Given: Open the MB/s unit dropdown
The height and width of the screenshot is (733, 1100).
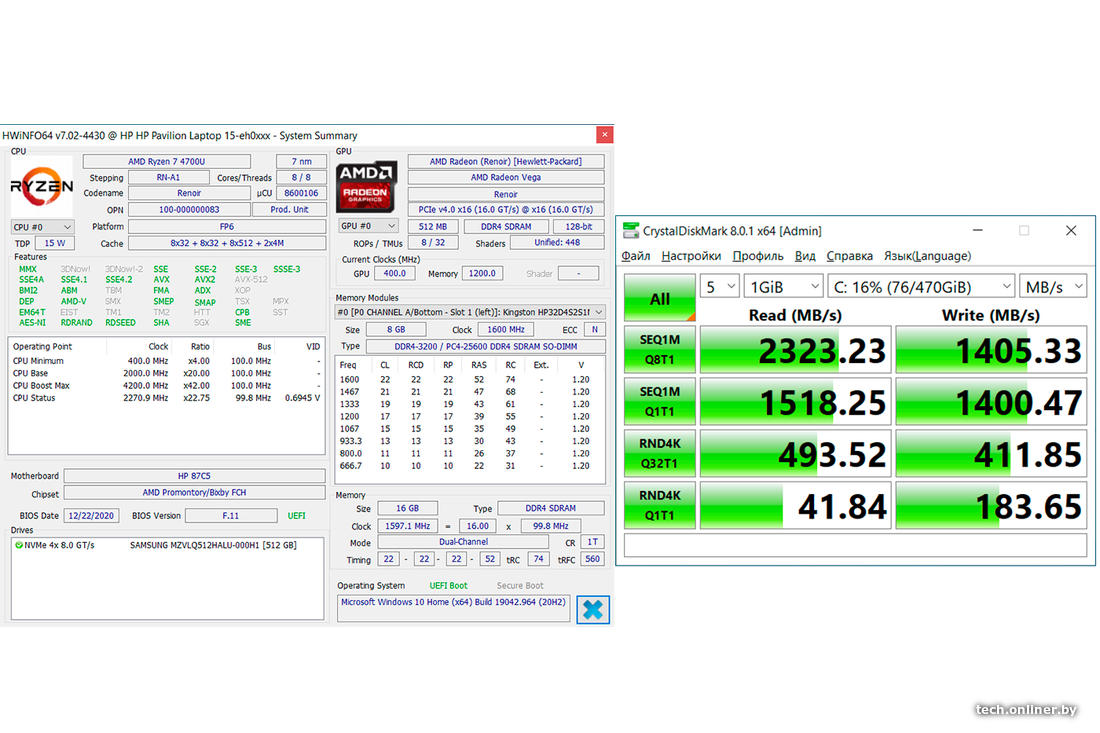Looking at the screenshot, I should [1053, 287].
